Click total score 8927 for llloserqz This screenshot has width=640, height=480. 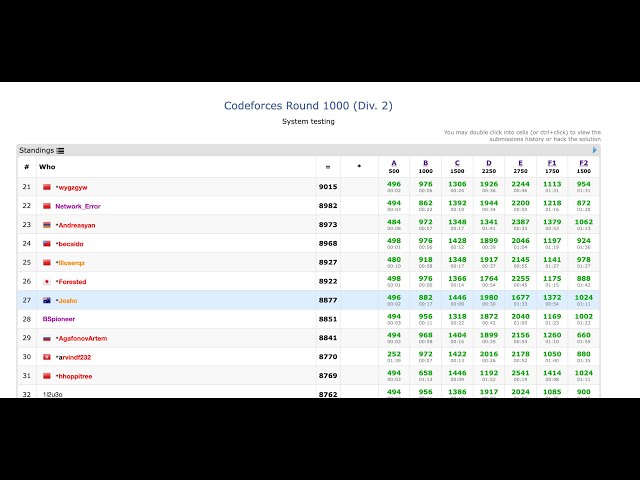(x=328, y=262)
